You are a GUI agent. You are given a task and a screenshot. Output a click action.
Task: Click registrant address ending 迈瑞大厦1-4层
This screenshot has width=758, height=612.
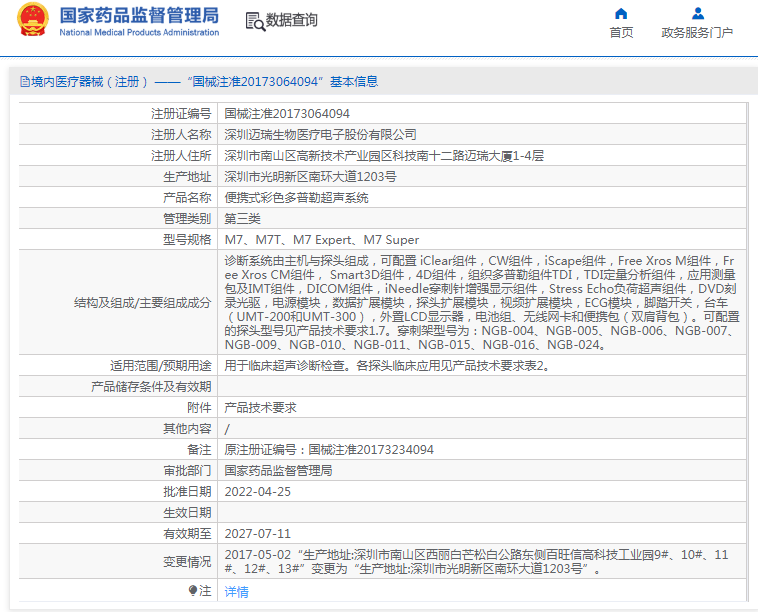click(x=384, y=156)
